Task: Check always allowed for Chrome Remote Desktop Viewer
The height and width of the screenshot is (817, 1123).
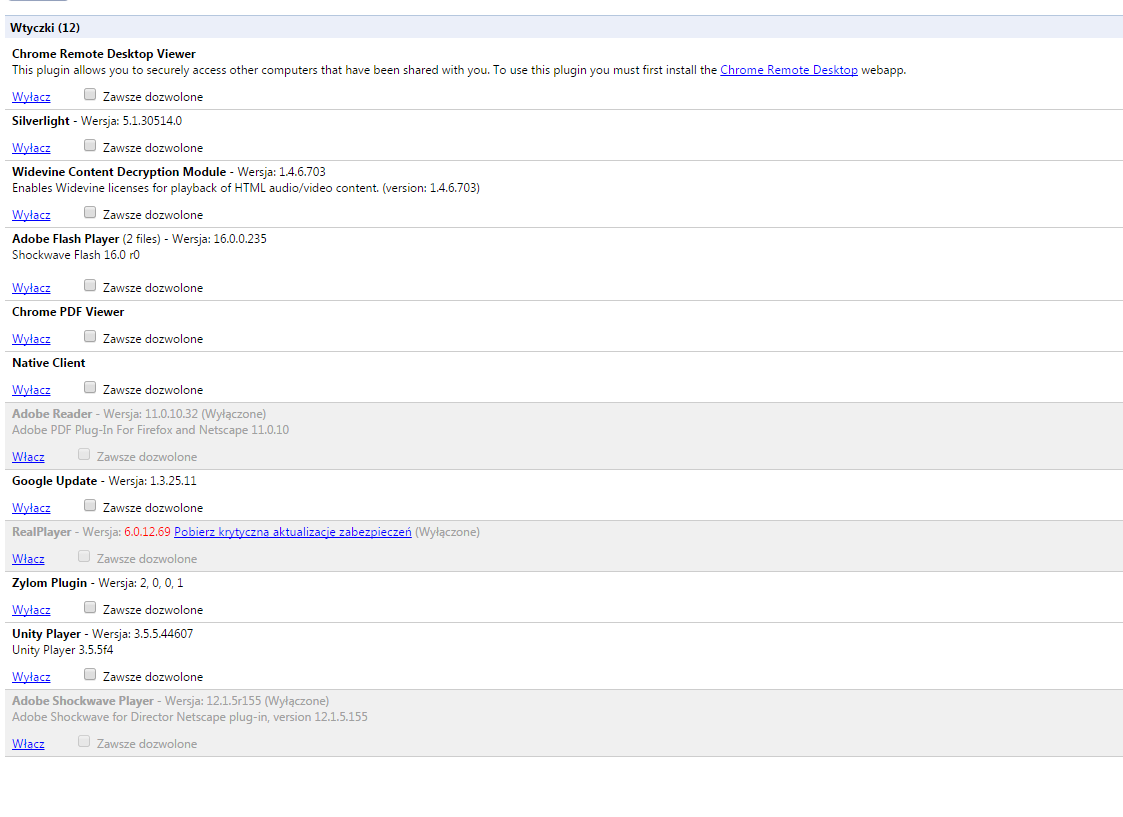Action: click(90, 95)
